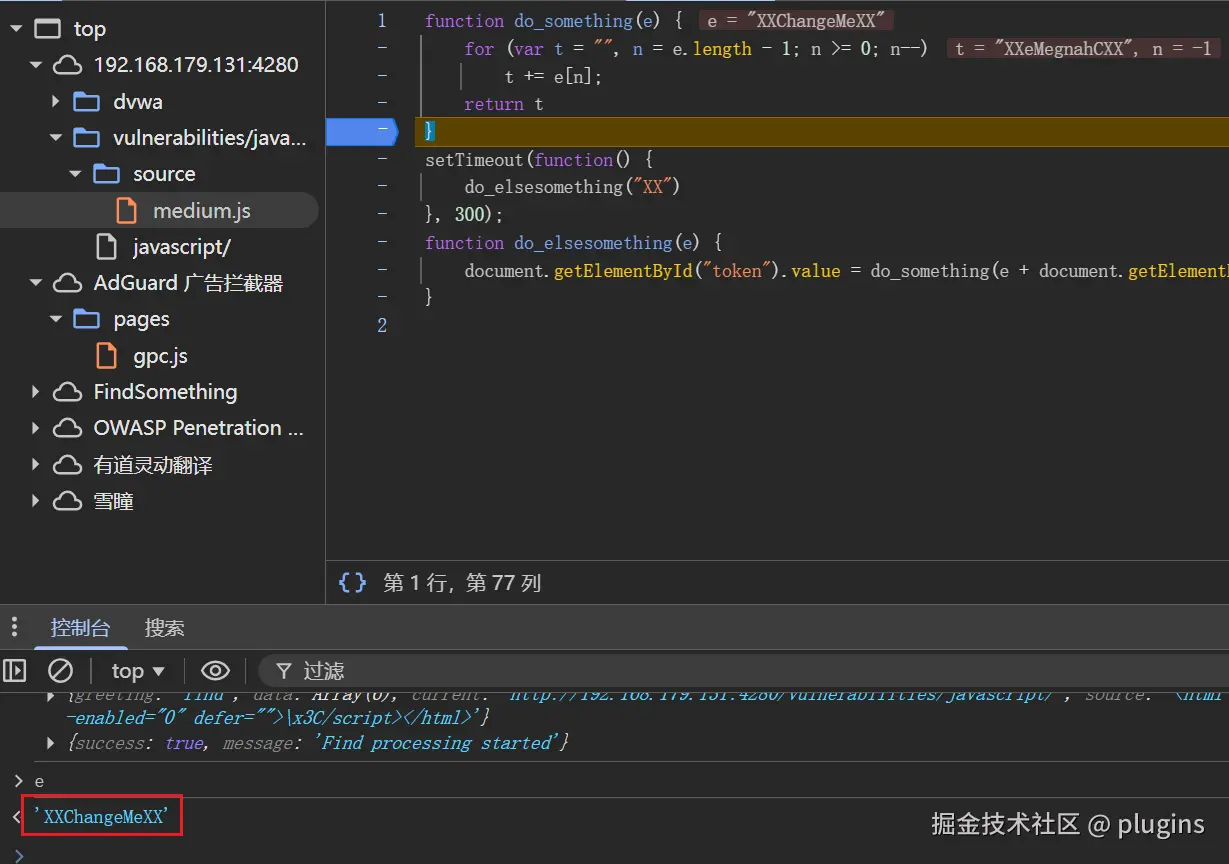
Task: Select the FindSomething label
Action: 165,392
